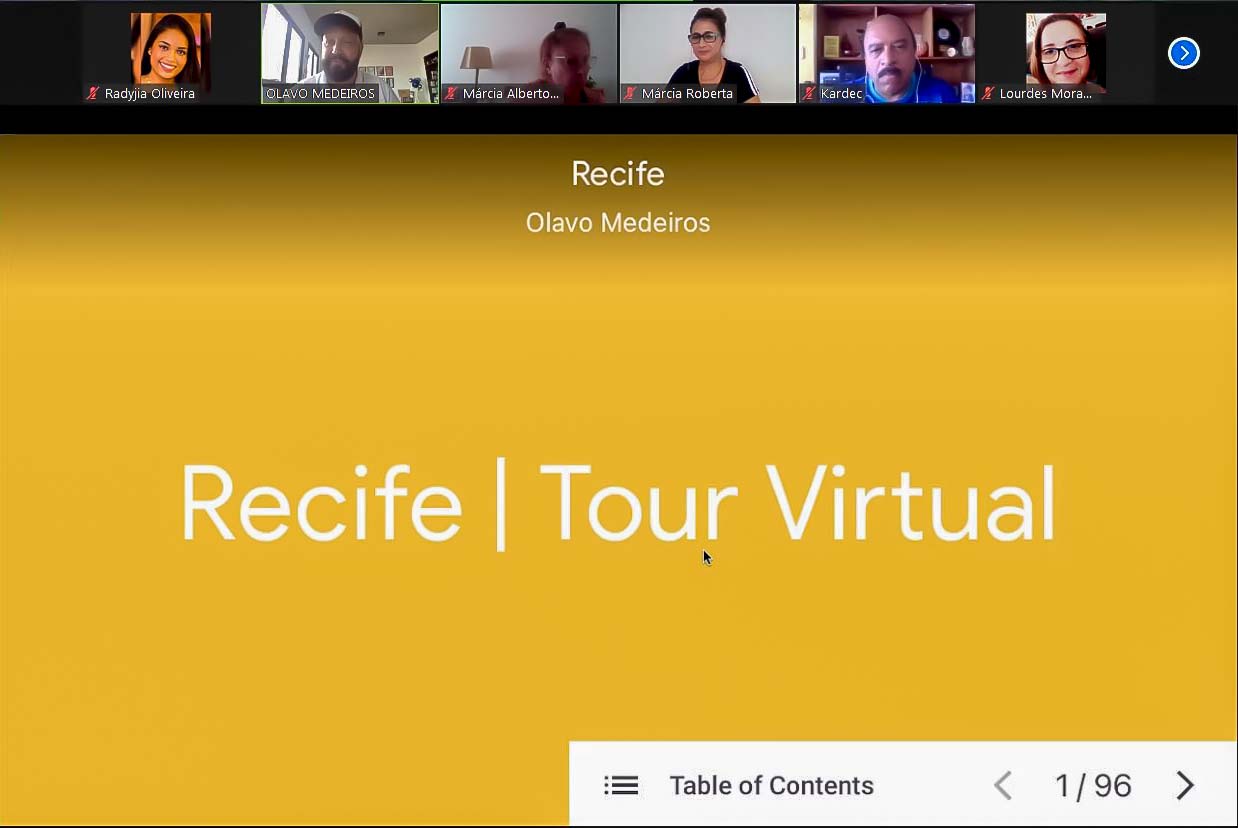Click Radyjia Oliveira's muted microphone icon
This screenshot has width=1238, height=828.
(x=94, y=94)
